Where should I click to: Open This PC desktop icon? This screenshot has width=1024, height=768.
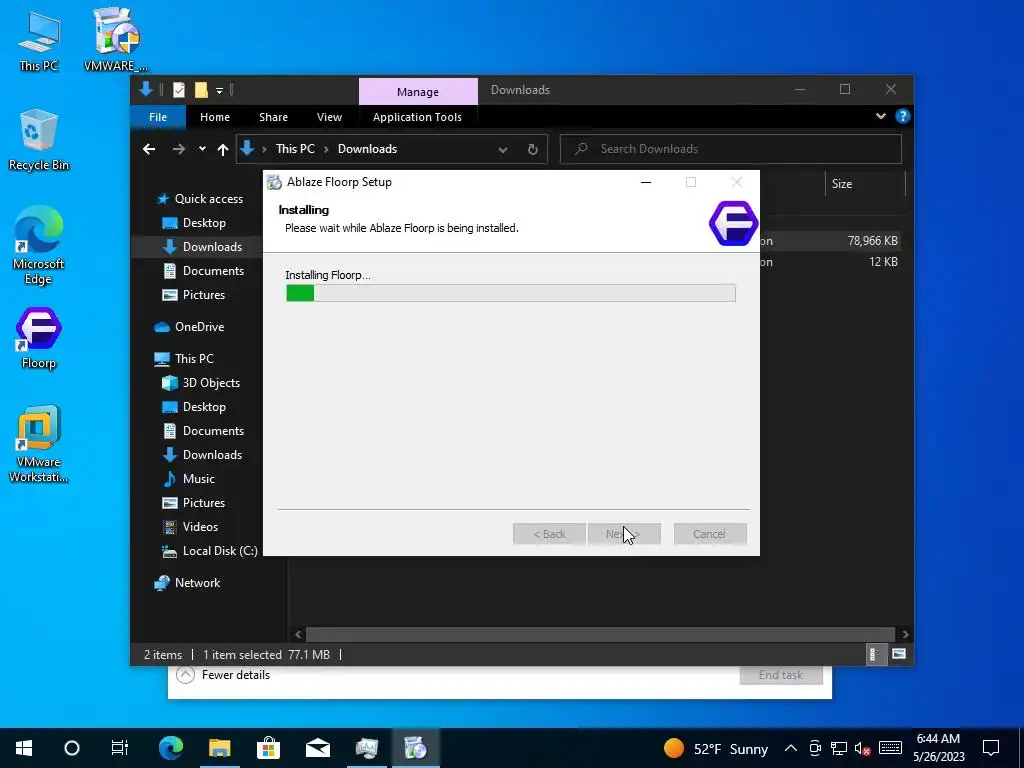pos(39,41)
